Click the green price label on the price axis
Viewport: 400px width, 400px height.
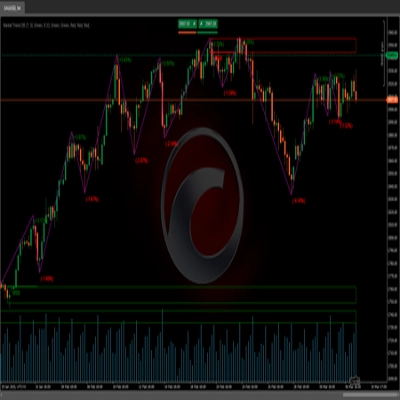[392, 55]
